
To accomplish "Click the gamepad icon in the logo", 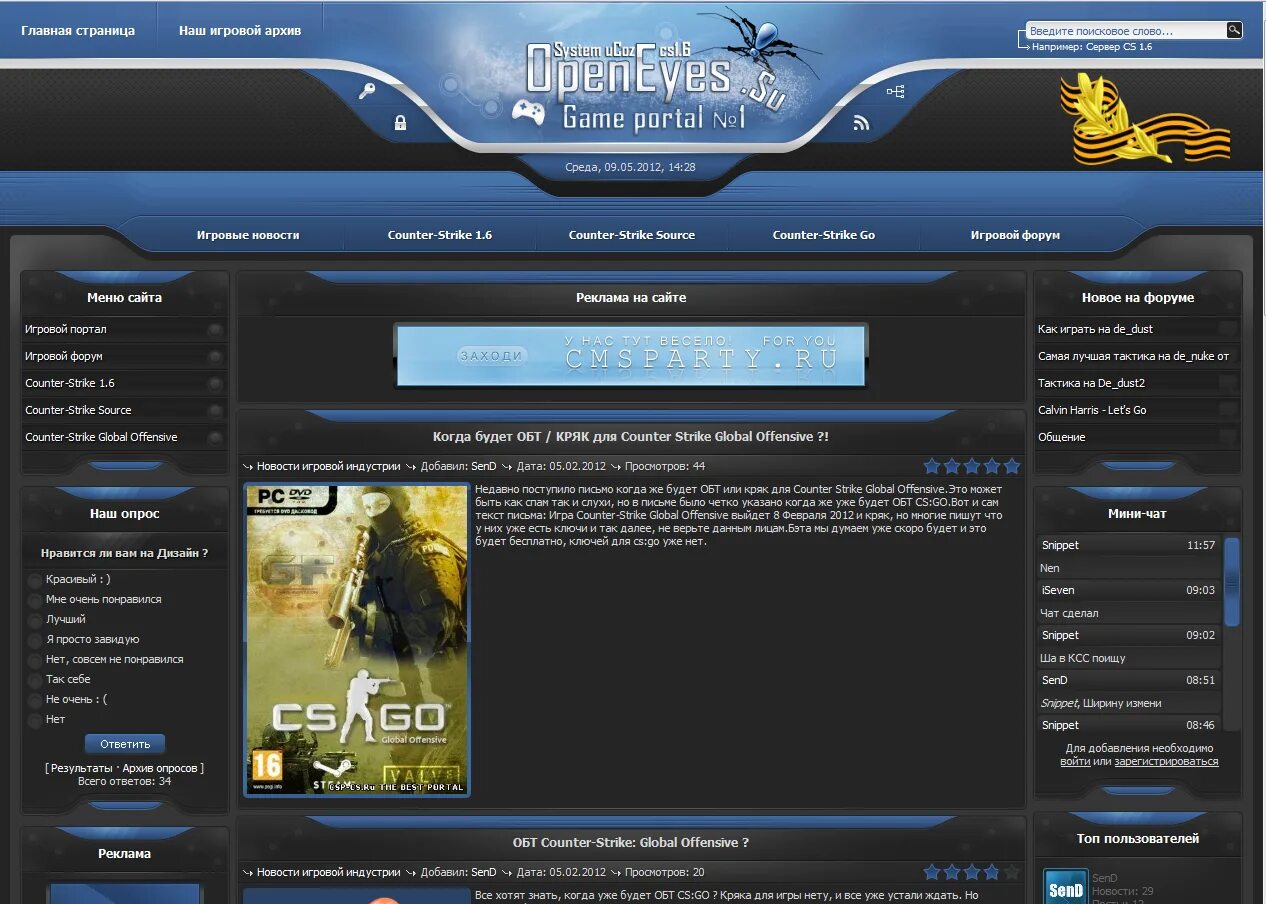I will pos(528,111).
